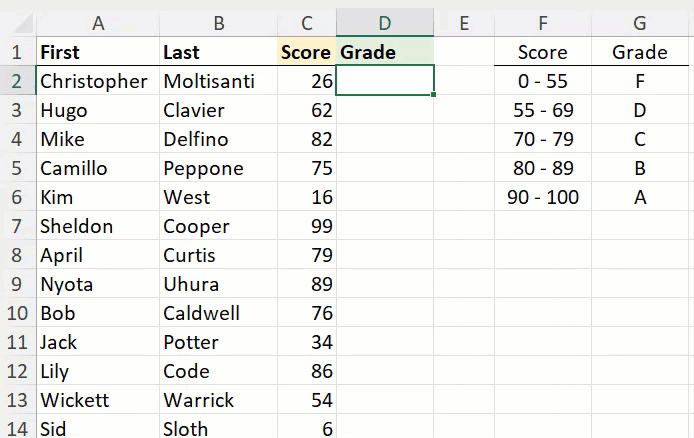Select the '0 - 55' range cell
This screenshot has width=694, height=438.
[543, 81]
